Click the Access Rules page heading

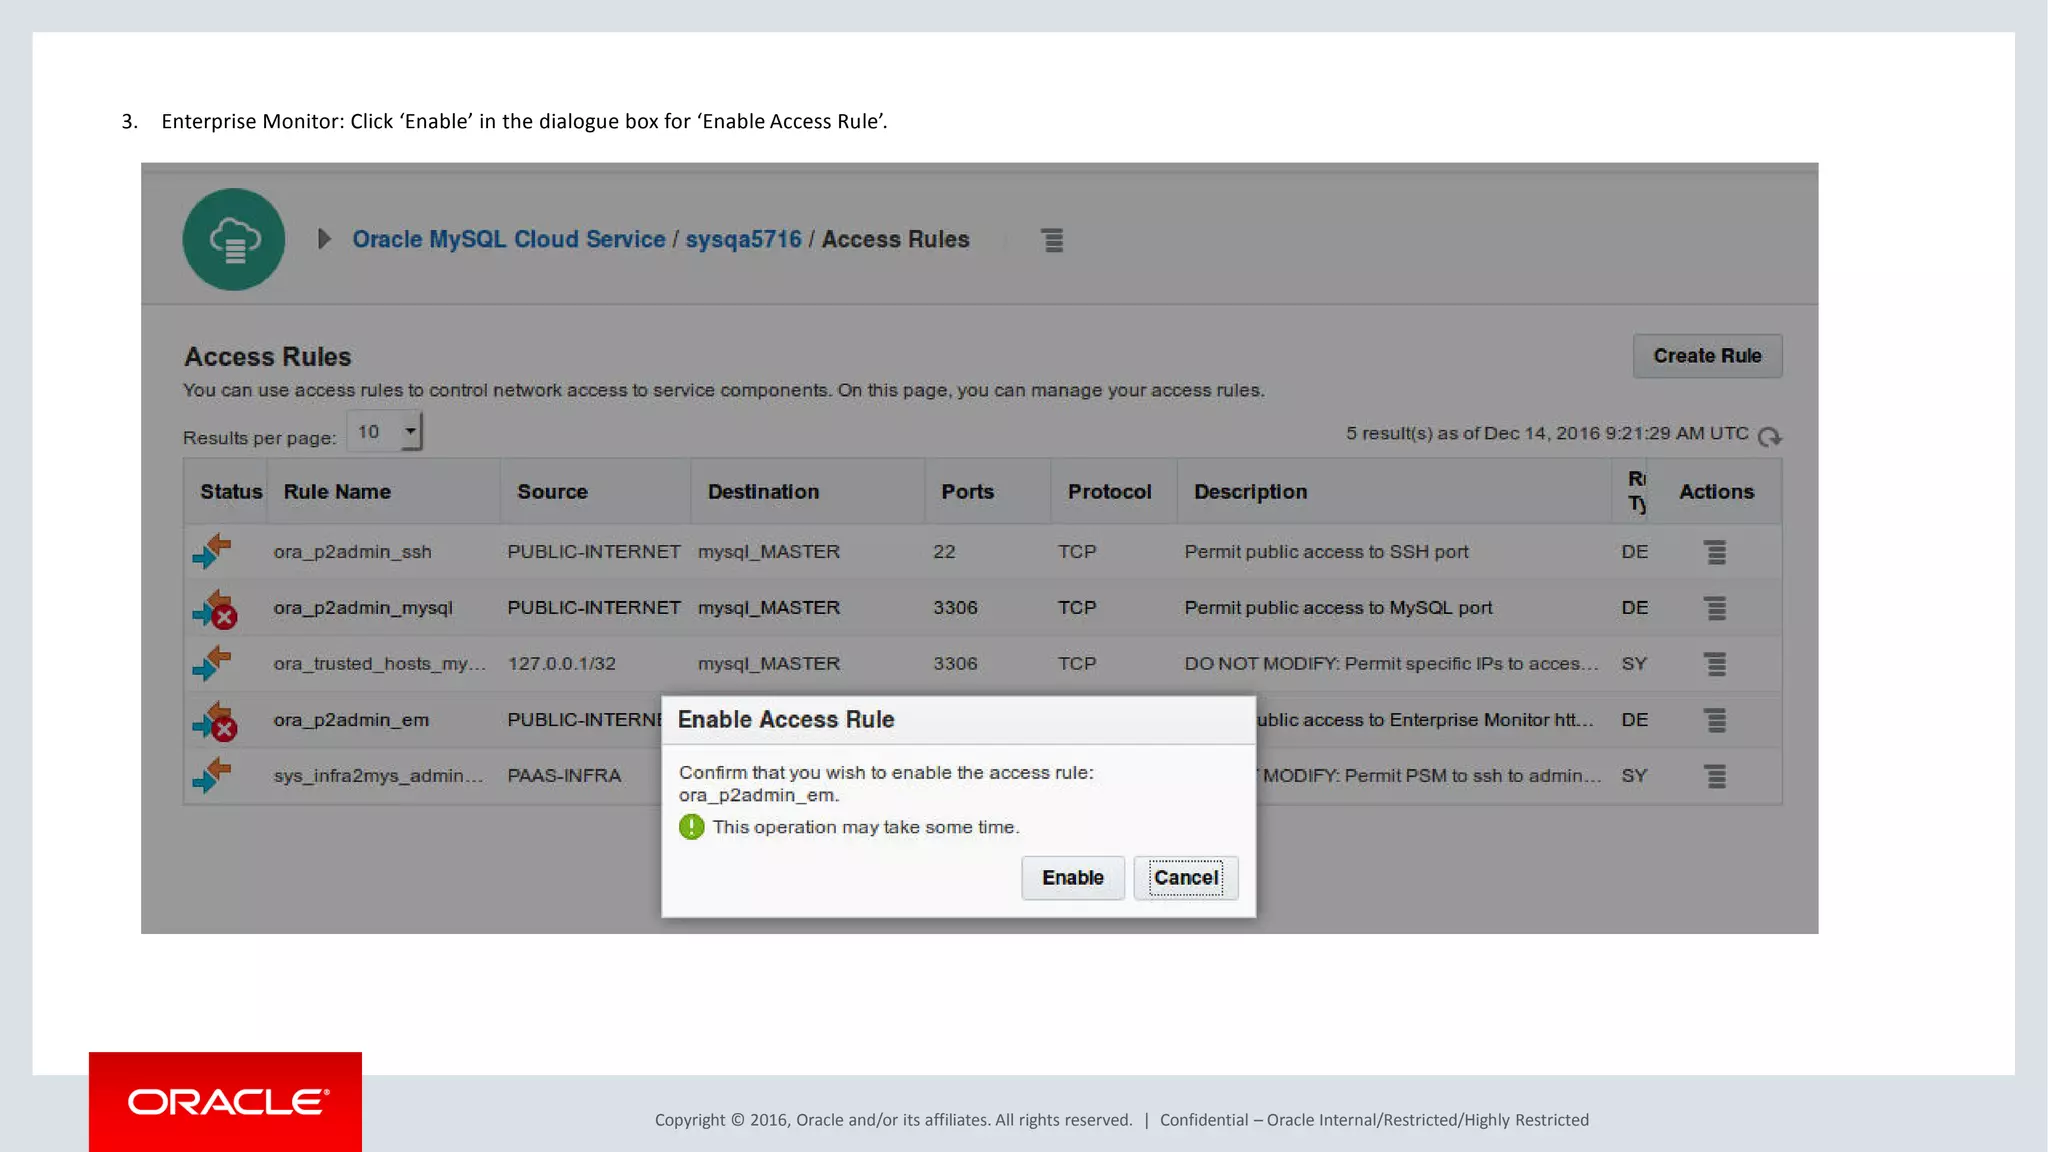[x=267, y=357]
